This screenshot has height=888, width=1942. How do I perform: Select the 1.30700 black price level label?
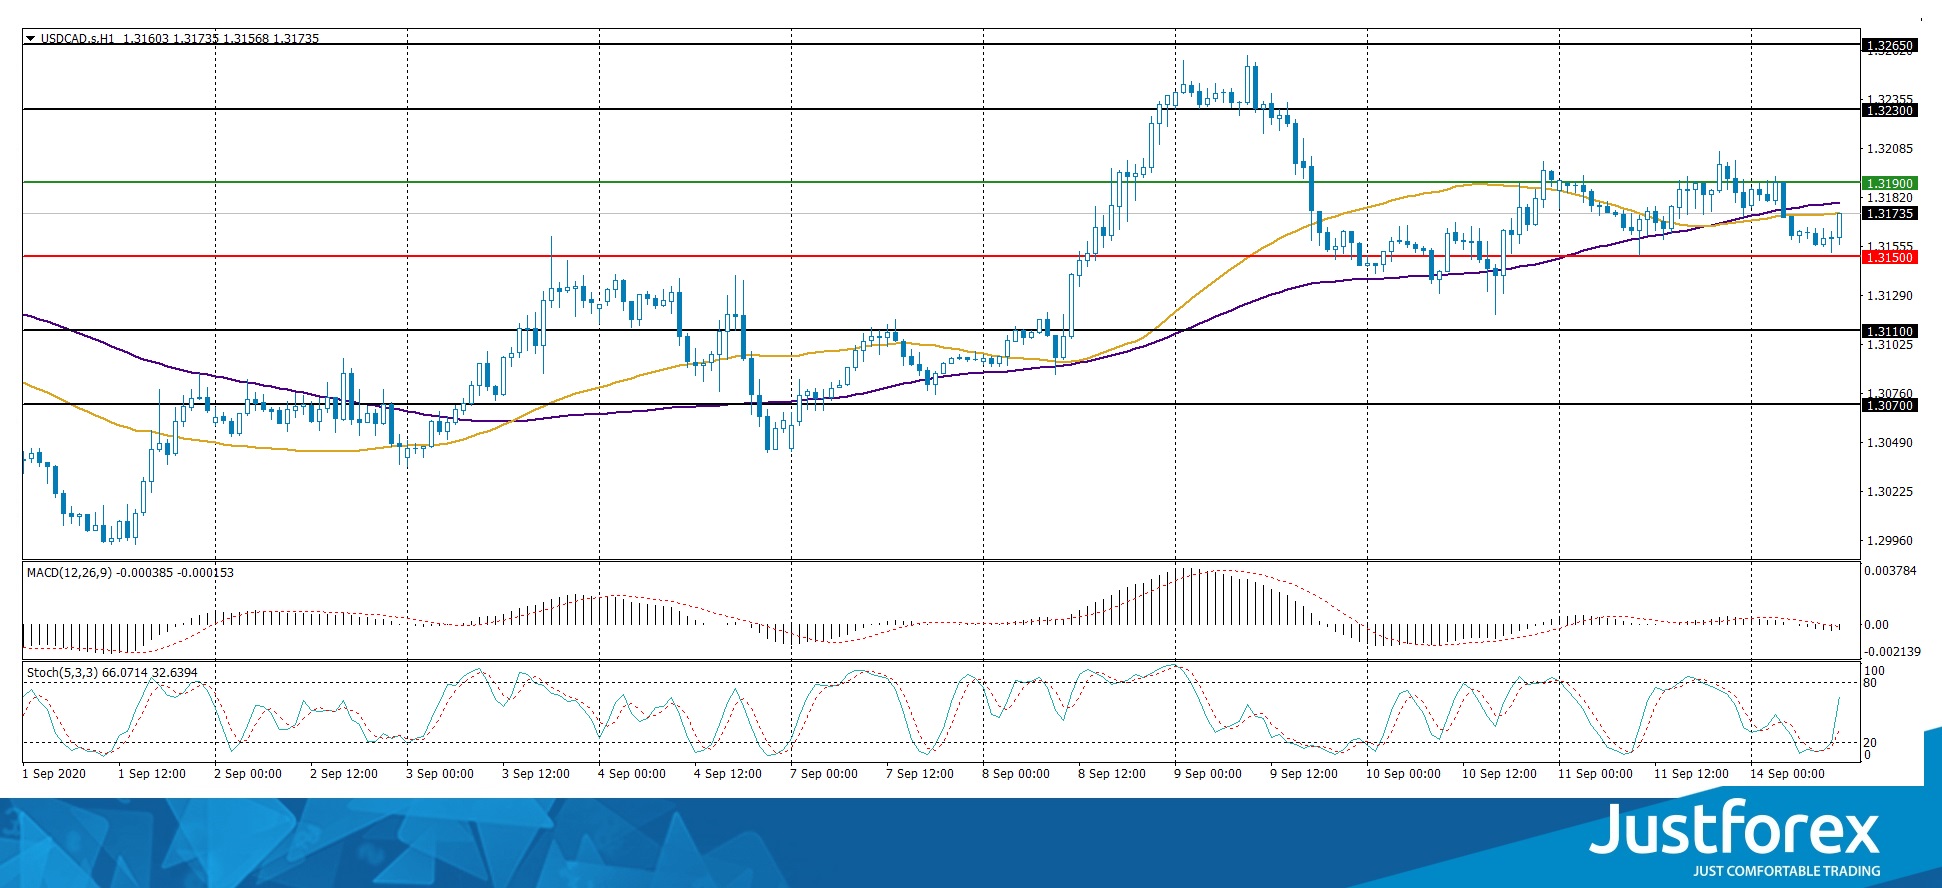point(1889,405)
